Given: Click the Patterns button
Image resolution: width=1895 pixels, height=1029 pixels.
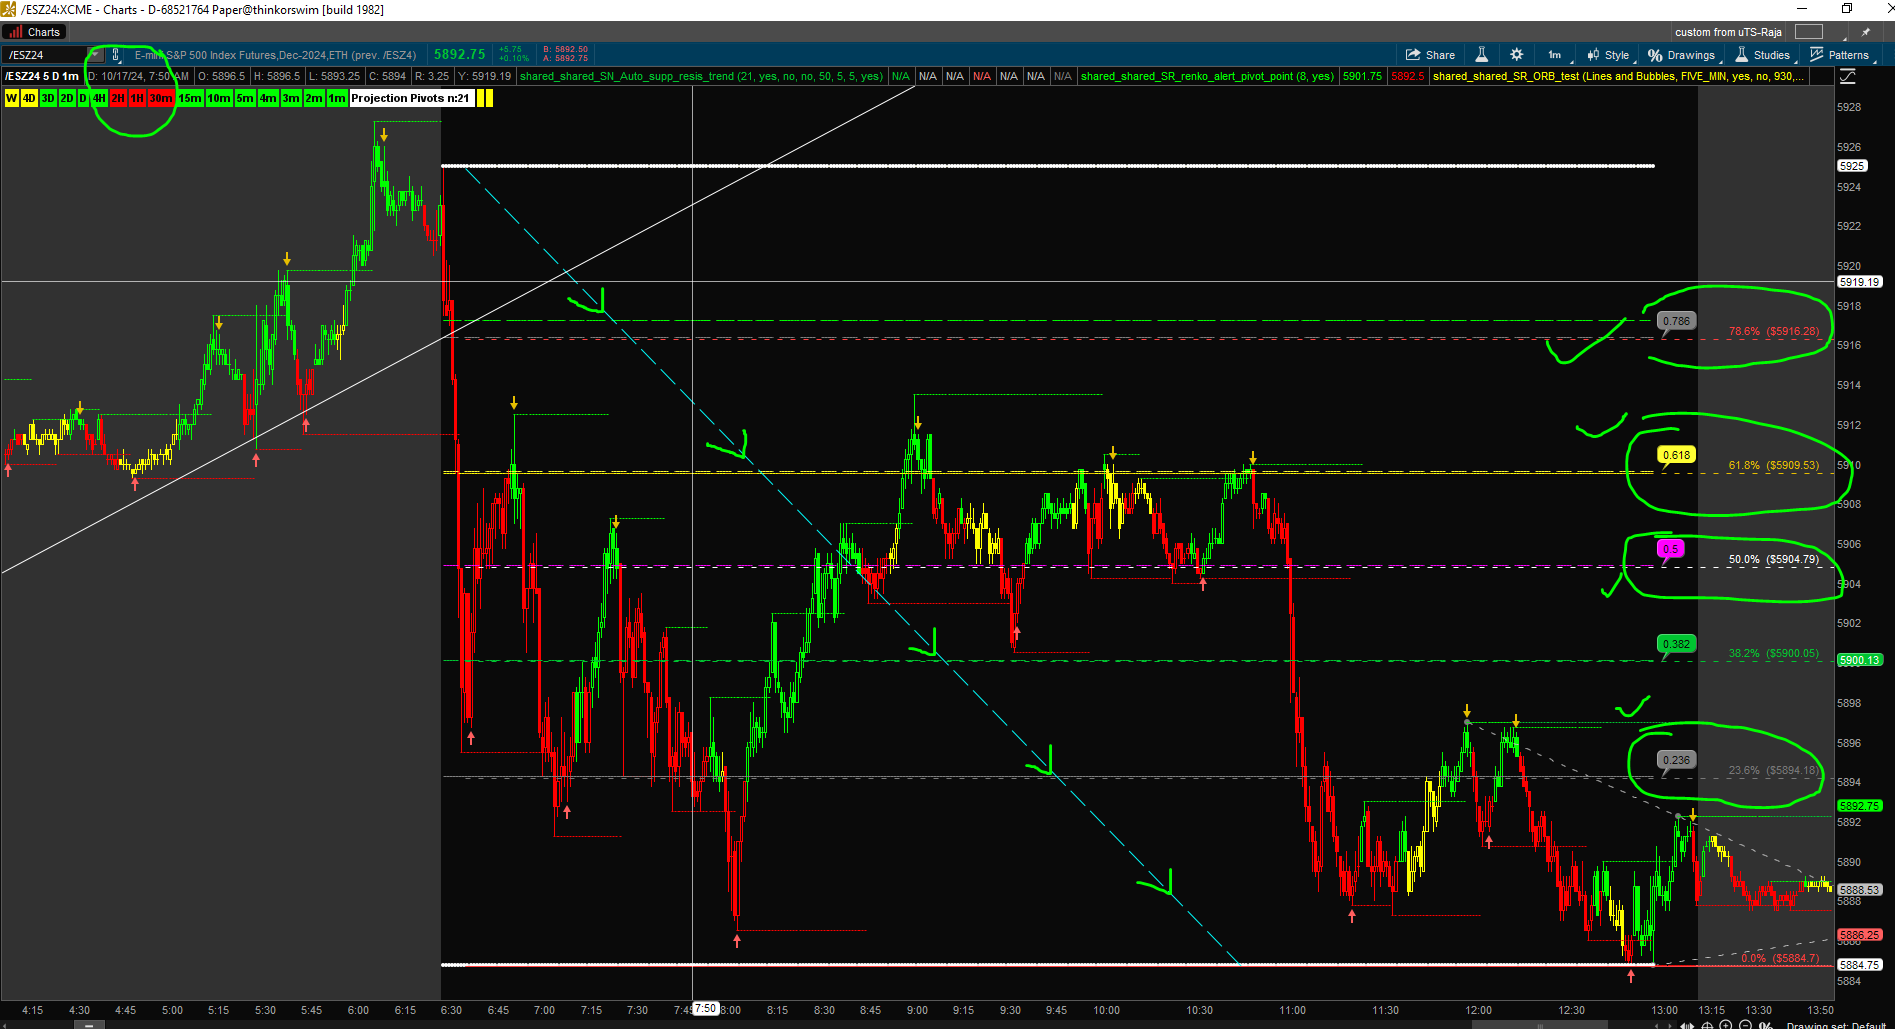Looking at the screenshot, I should (1840, 55).
